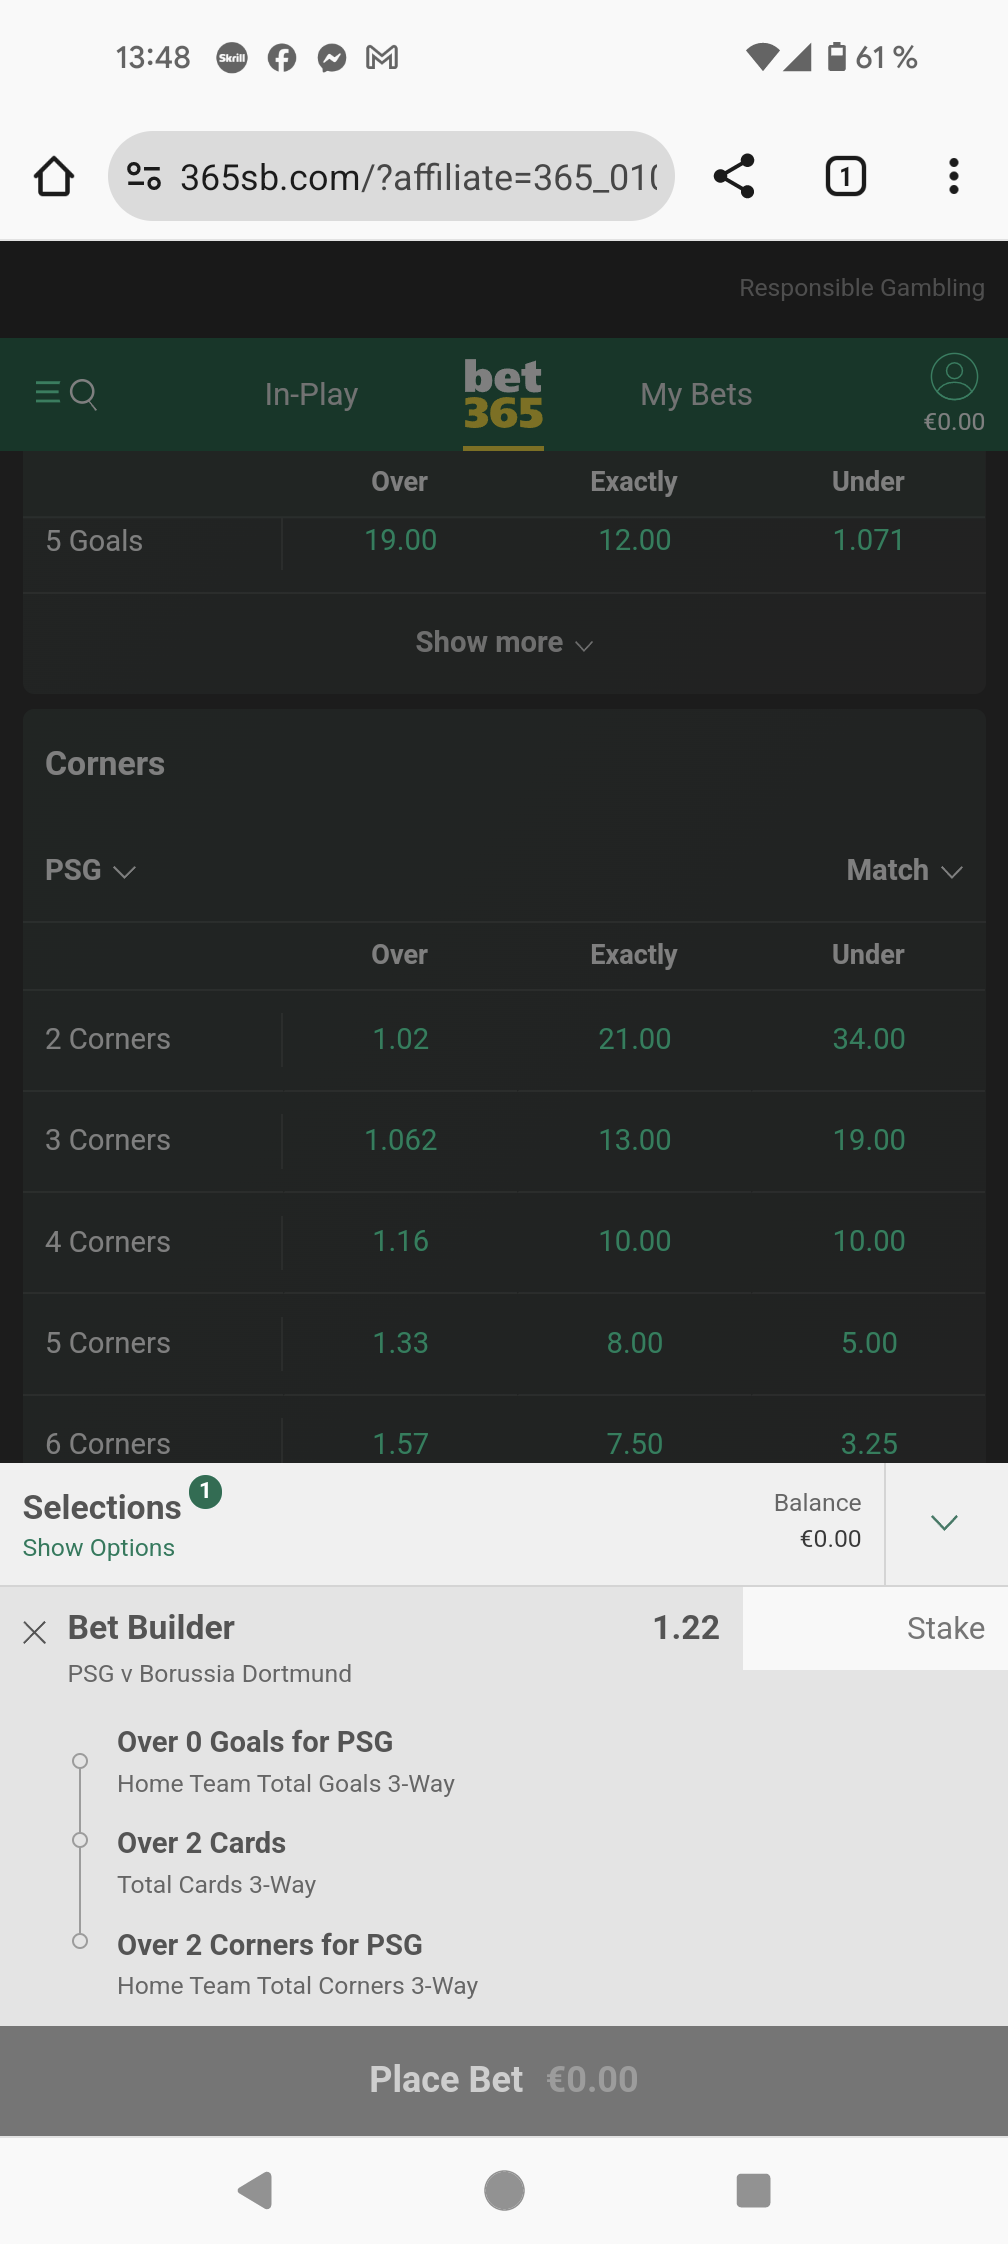Tap the browser home icon

(54, 177)
